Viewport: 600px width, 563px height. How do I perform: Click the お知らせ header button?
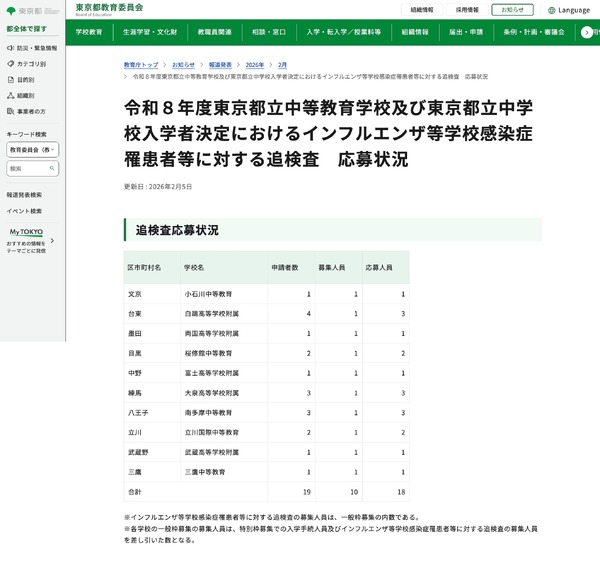512,10
